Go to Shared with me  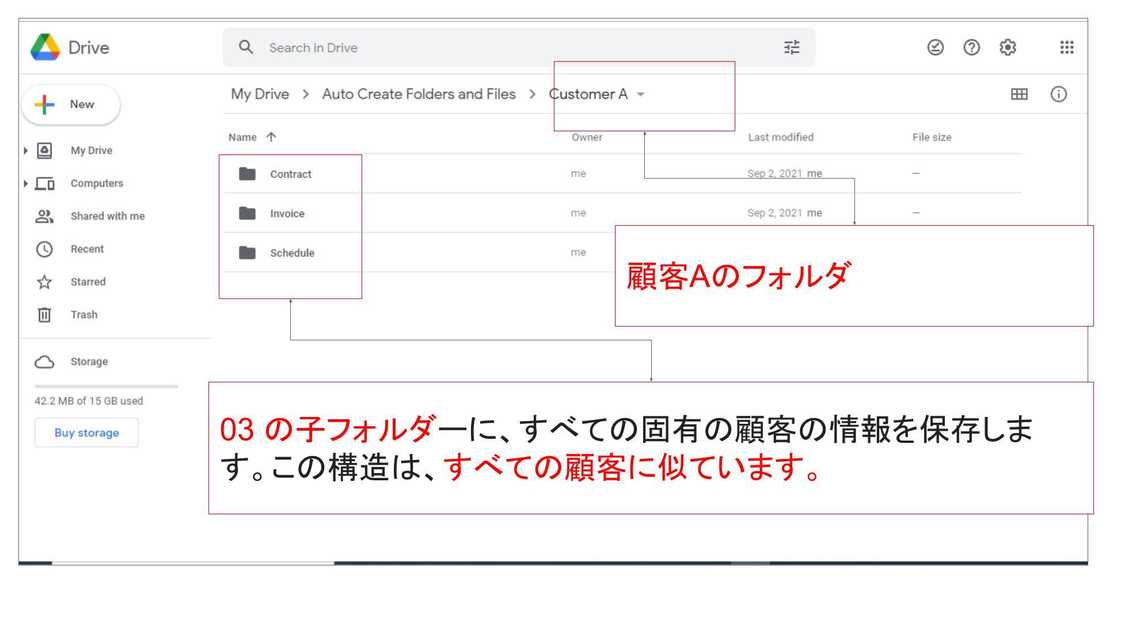click(x=107, y=216)
